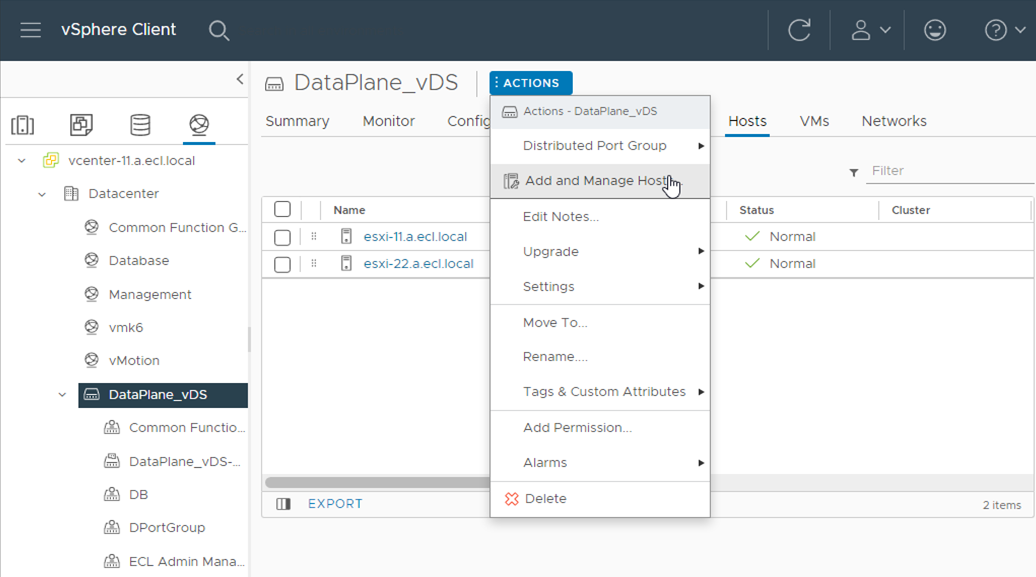Click the Filter input field
1036x577 pixels.
950,171
